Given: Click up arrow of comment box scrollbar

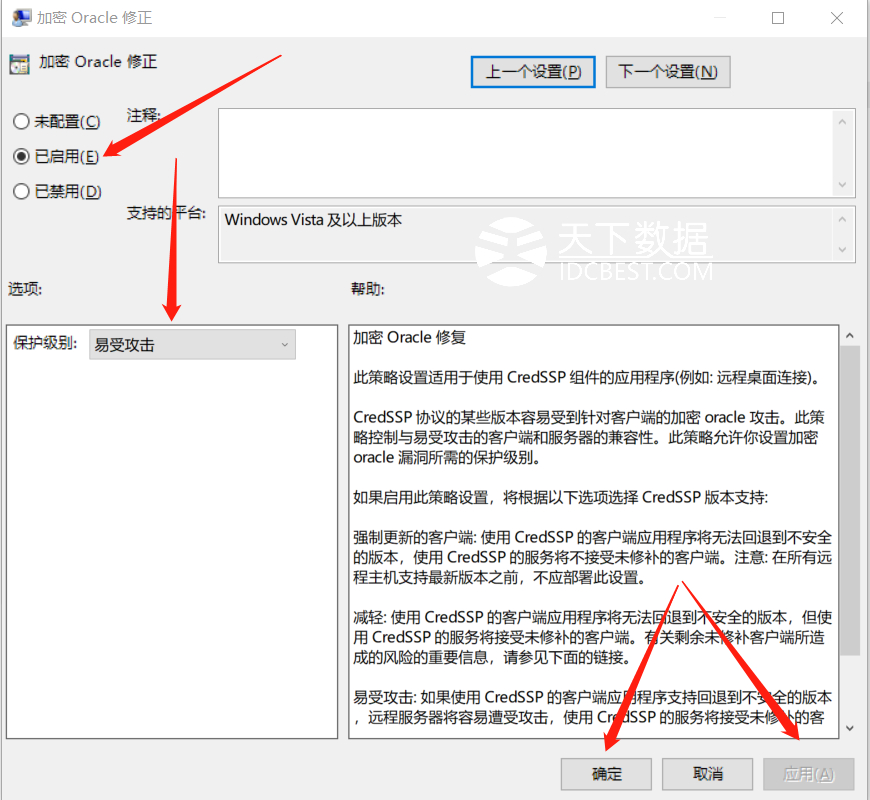Looking at the screenshot, I should pyautogui.click(x=843, y=121).
